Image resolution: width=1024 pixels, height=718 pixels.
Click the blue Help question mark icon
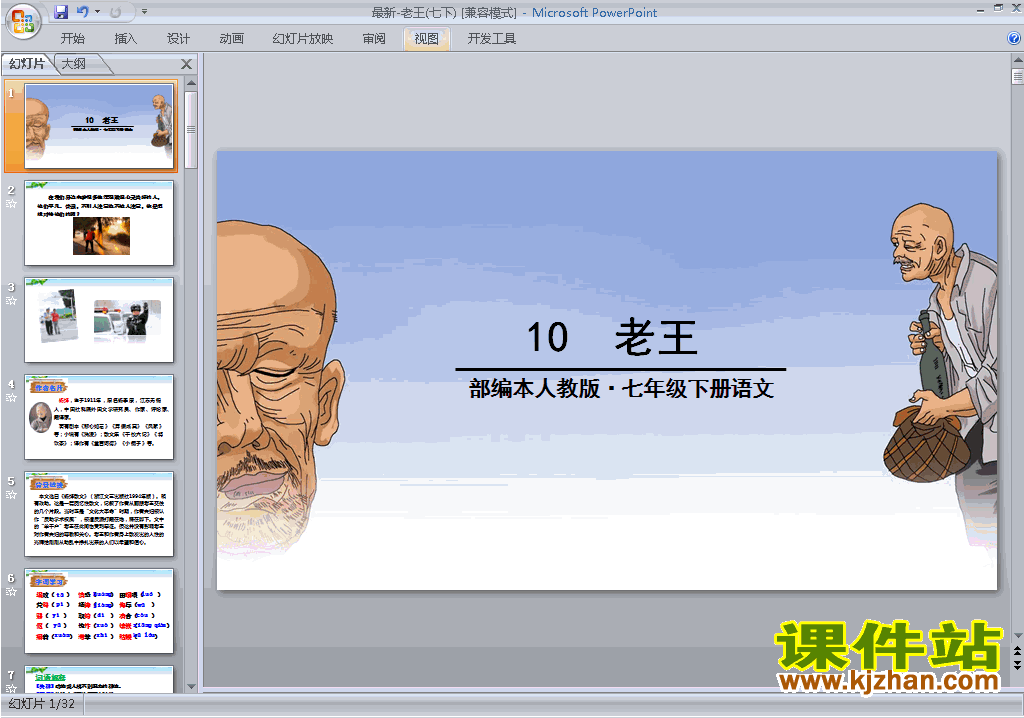pos(1014,39)
